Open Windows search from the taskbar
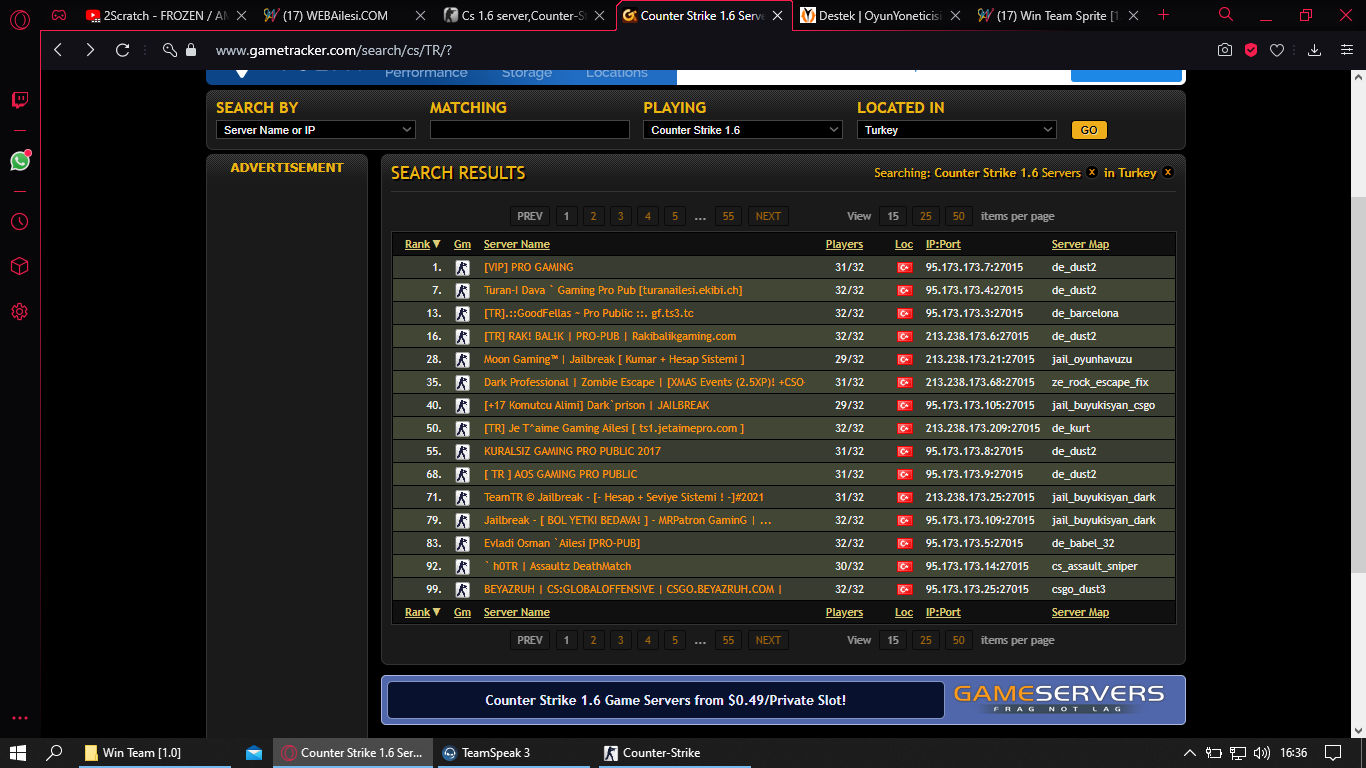The height and width of the screenshot is (768, 1366). 55,753
